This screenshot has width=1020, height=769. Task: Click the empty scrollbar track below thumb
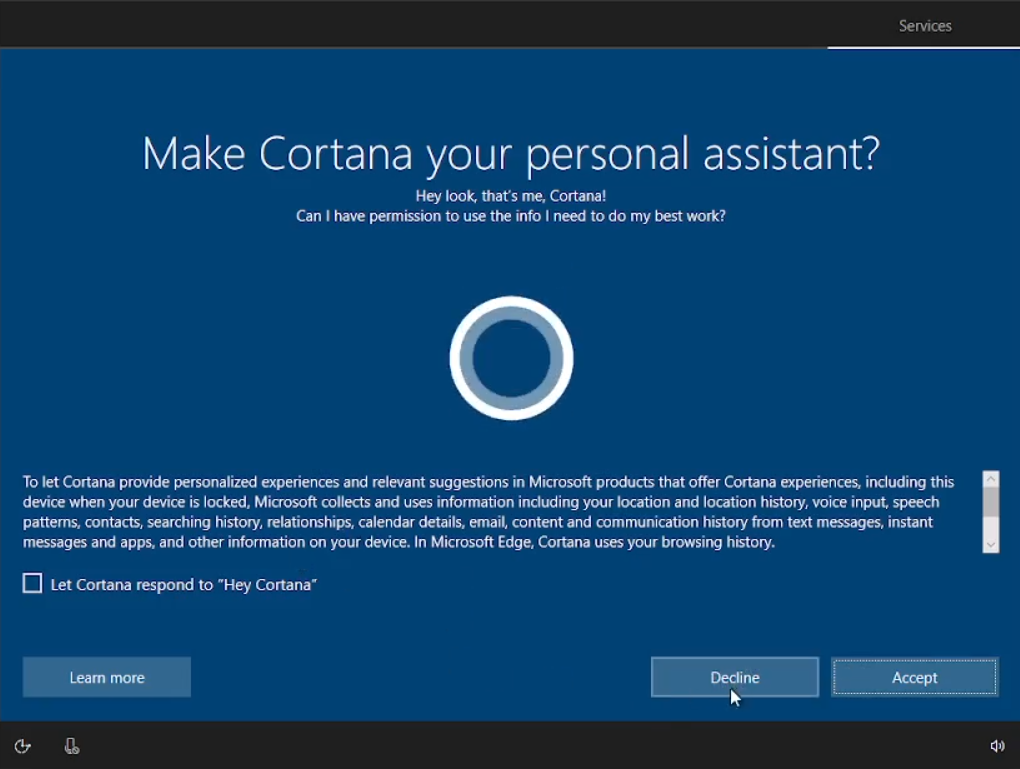(991, 527)
